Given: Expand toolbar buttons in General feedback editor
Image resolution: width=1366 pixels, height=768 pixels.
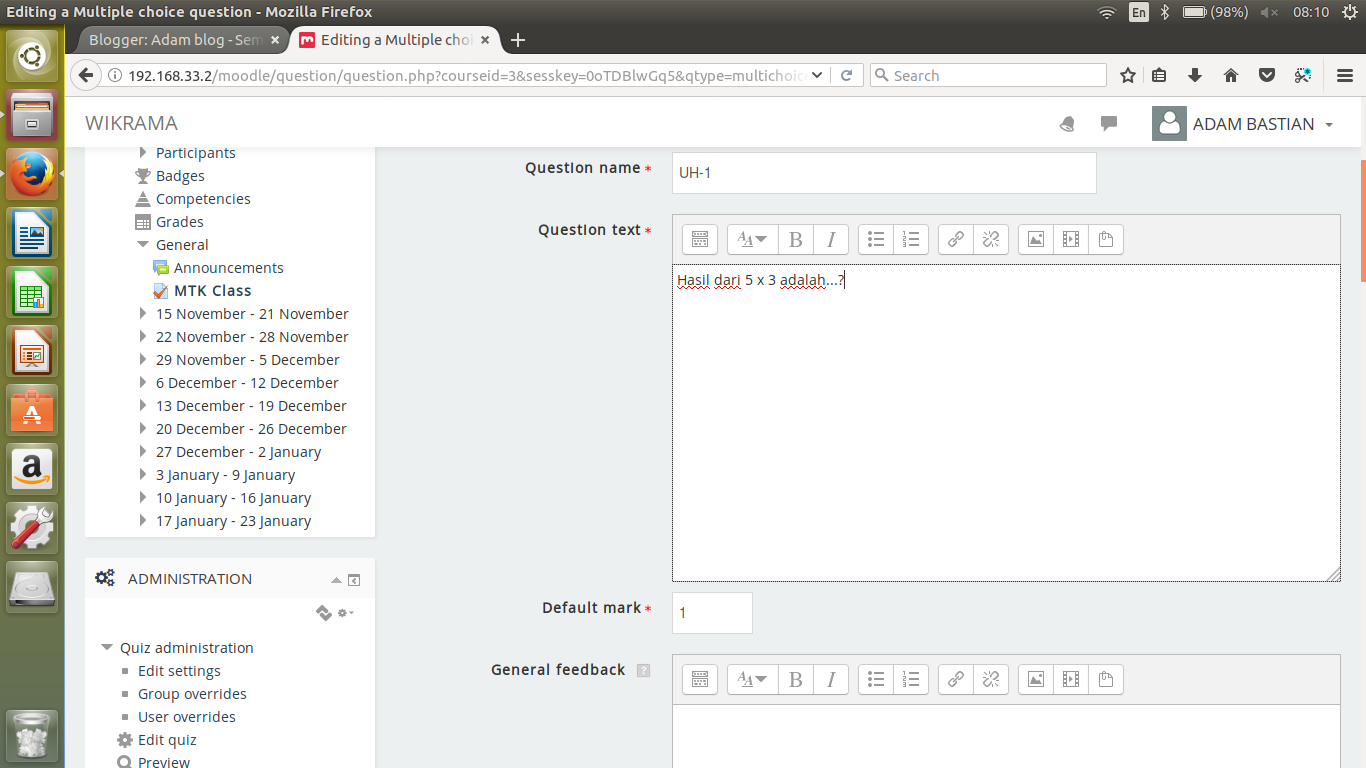Looking at the screenshot, I should (699, 679).
